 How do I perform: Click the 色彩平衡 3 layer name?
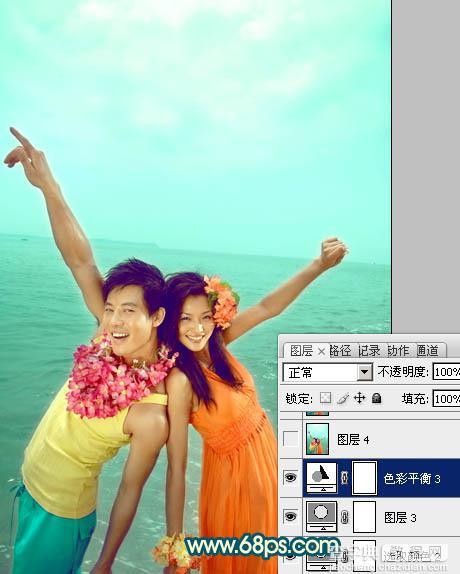[412, 478]
